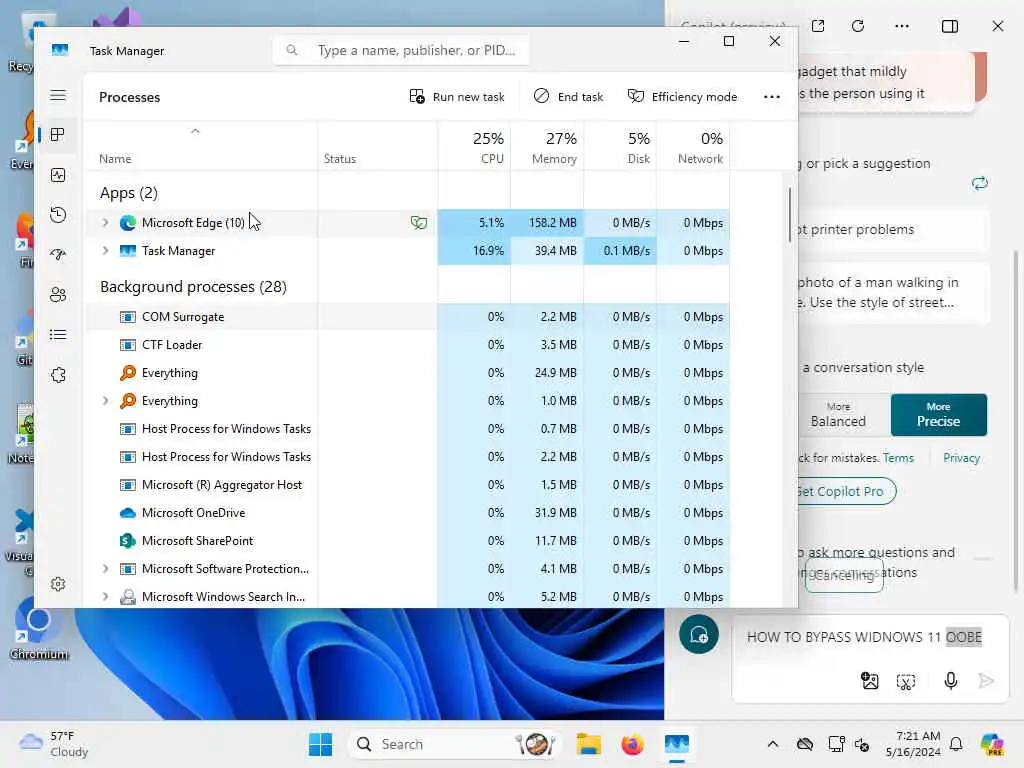Show hidden system tray icons
This screenshot has width=1024, height=768.
coord(773,744)
